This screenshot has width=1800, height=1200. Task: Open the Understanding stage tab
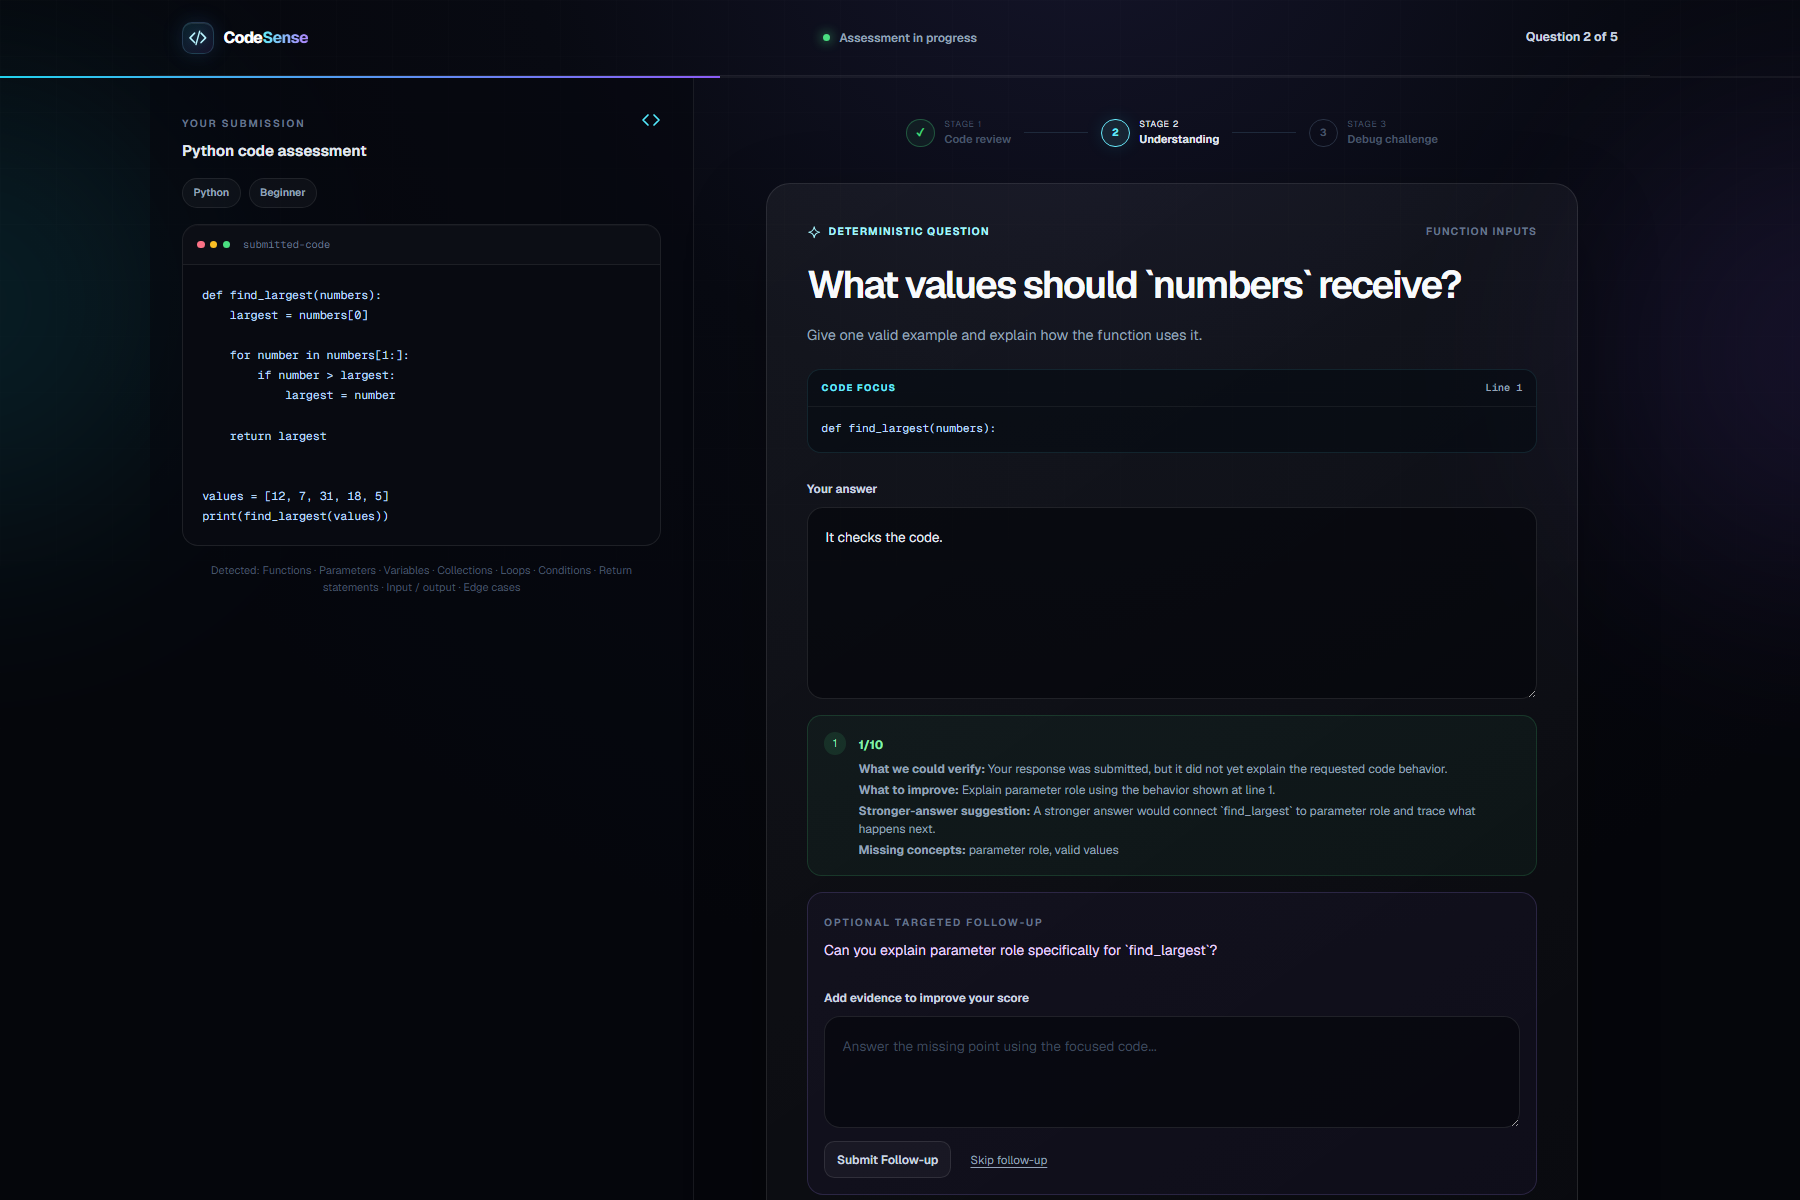click(1178, 139)
